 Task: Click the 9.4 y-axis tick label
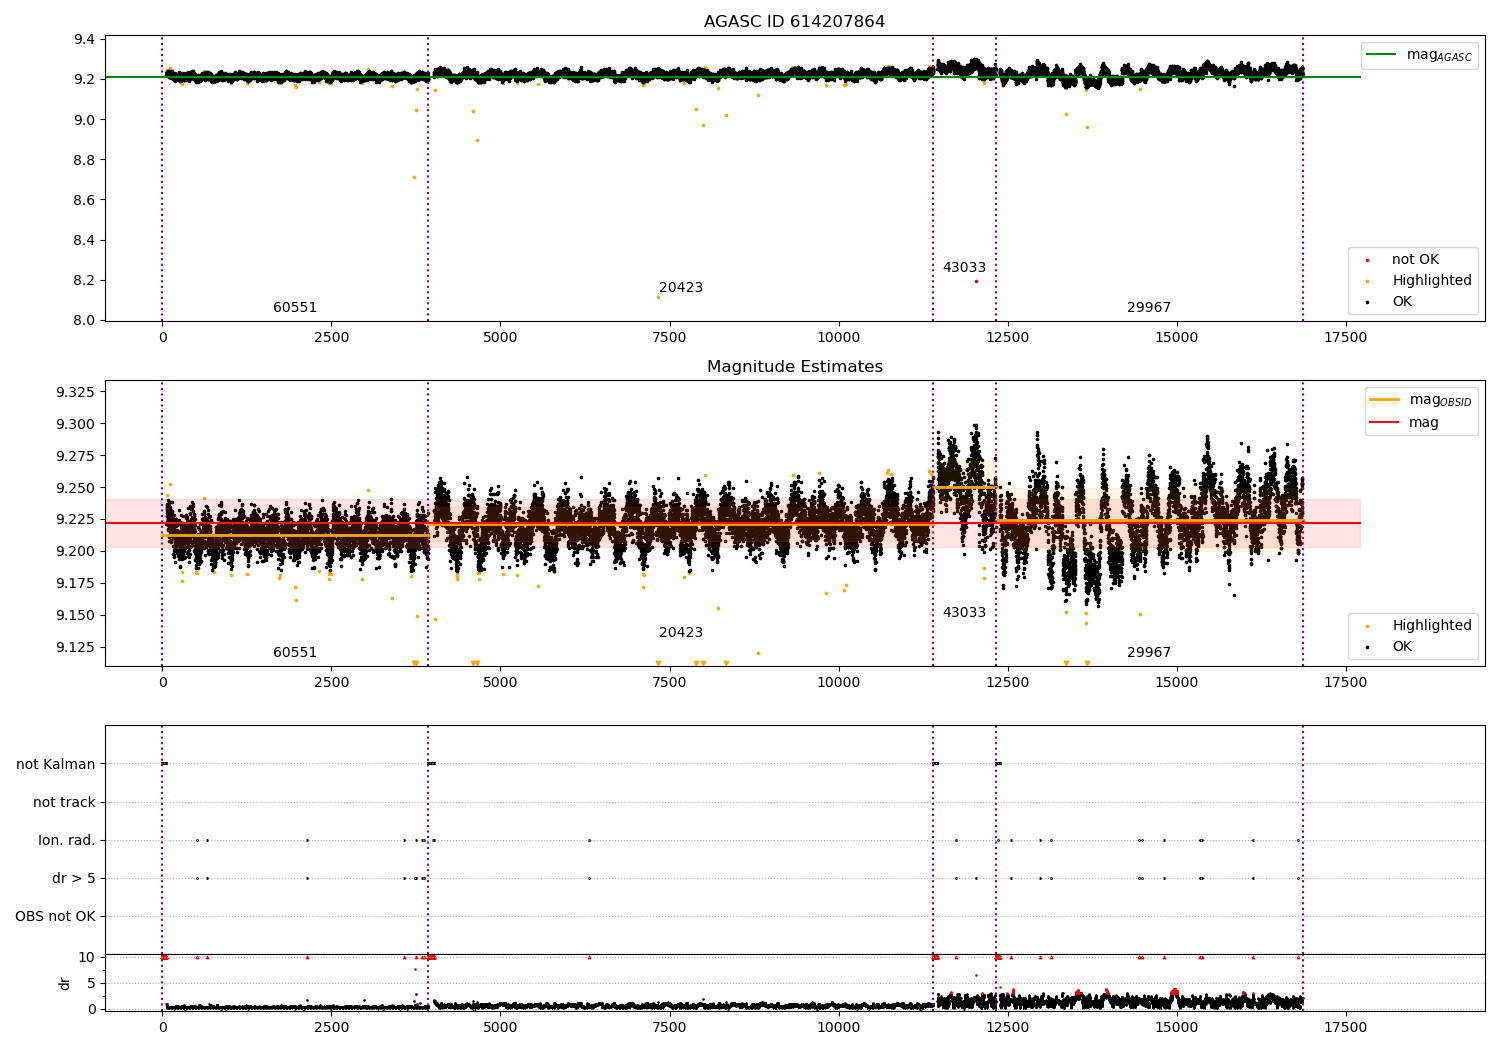click(85, 40)
